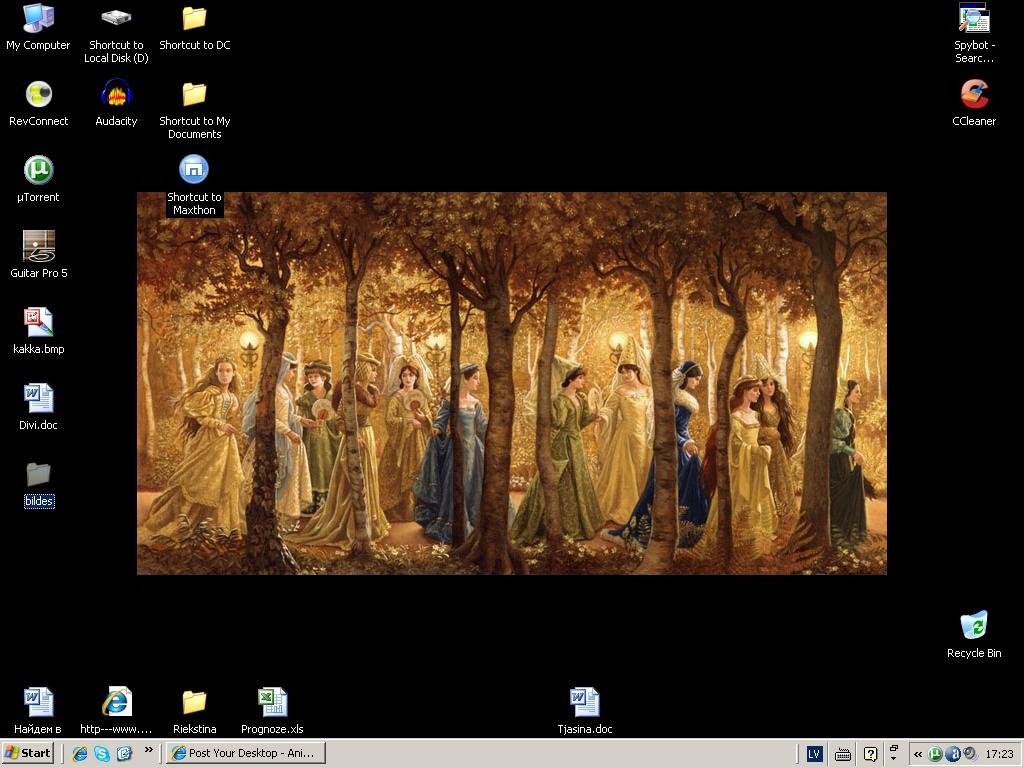The height and width of the screenshot is (768, 1024).
Task: Select the Riekstina folder
Action: click(x=195, y=711)
